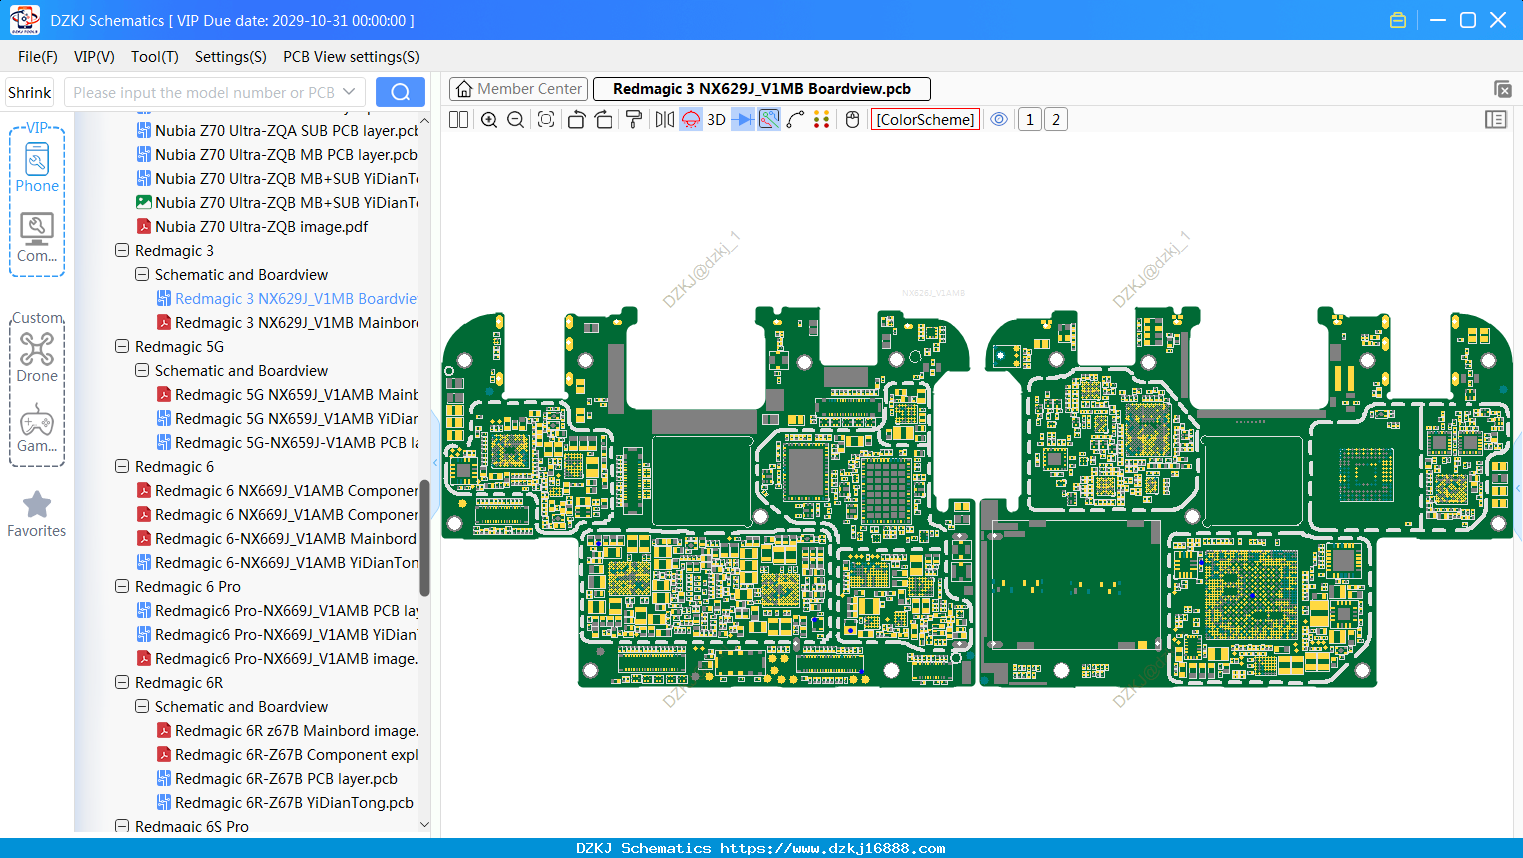1523x858 pixels.
Task: Collapse the Redmagic 5G tree node
Action: click(x=122, y=346)
